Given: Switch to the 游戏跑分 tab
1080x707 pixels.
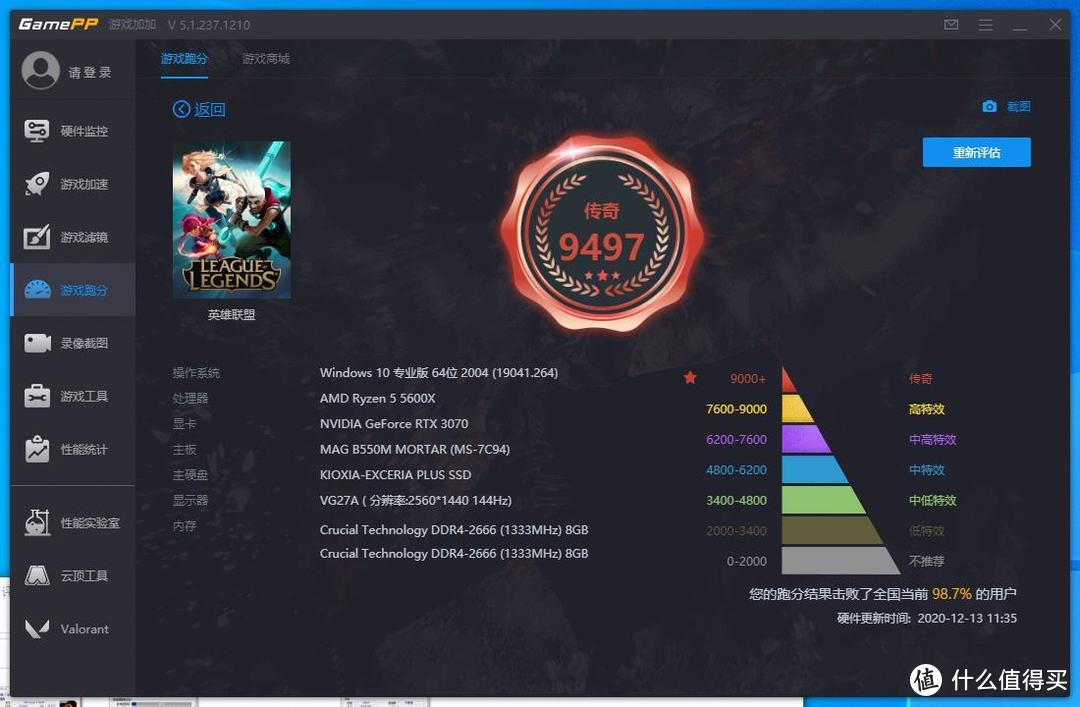Looking at the screenshot, I should [x=184, y=59].
